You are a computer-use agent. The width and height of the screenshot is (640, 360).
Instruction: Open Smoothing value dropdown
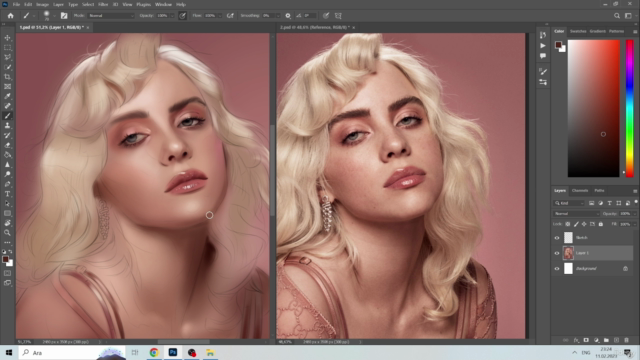pyautogui.click(x=278, y=16)
